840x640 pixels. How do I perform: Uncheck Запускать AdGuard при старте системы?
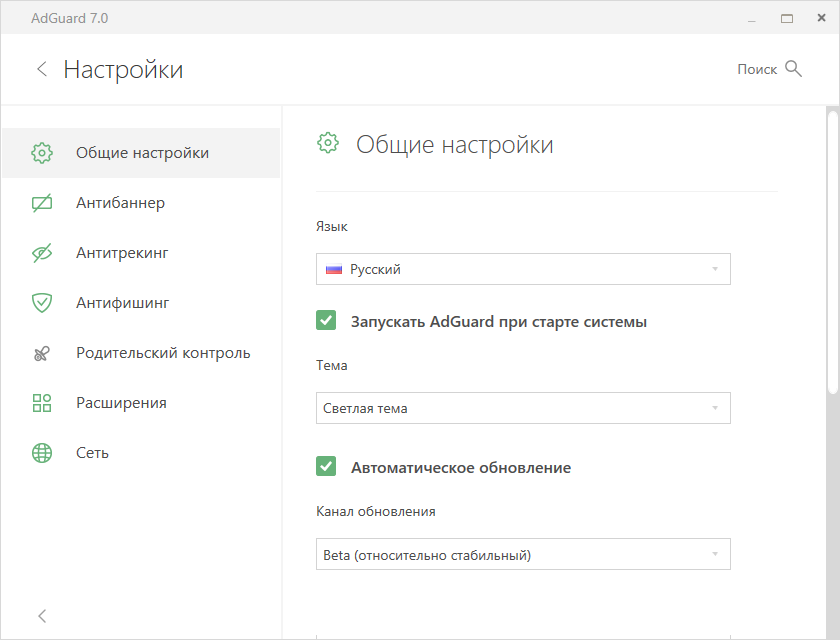click(326, 320)
